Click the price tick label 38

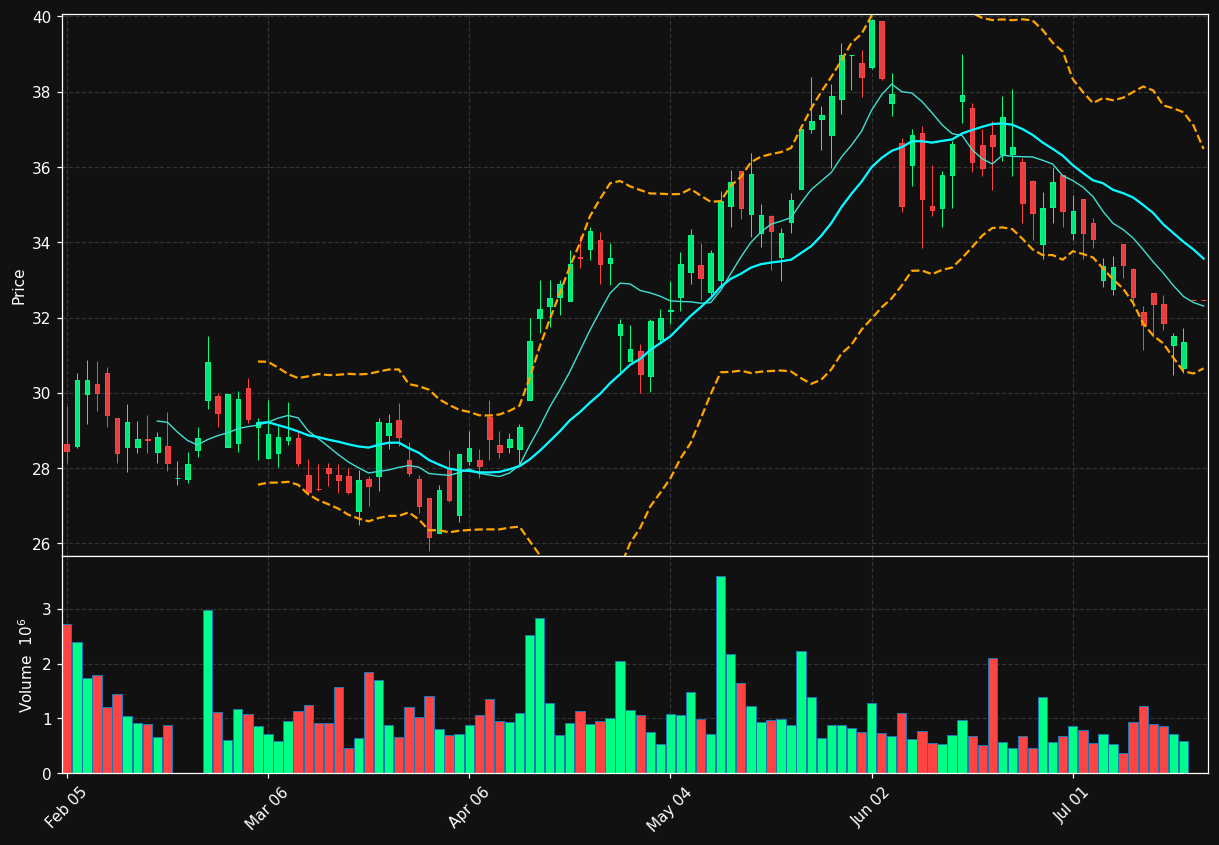click(42, 92)
